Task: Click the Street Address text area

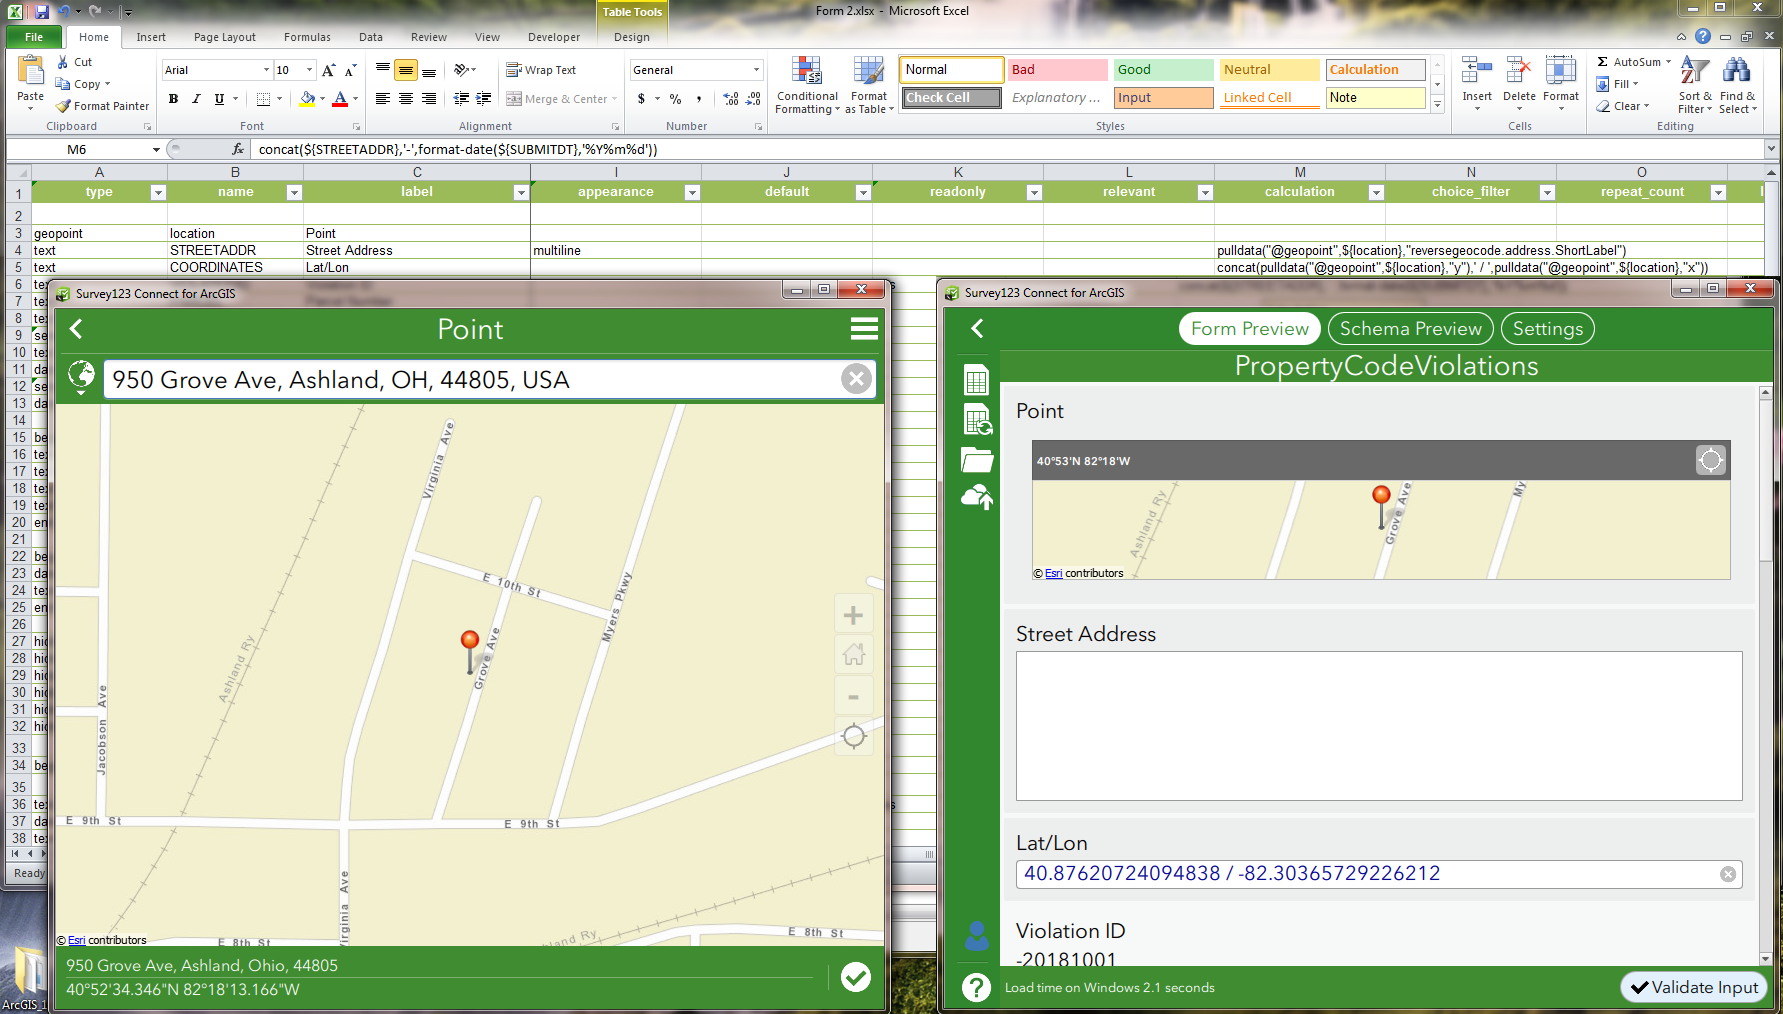Action: [1379, 726]
